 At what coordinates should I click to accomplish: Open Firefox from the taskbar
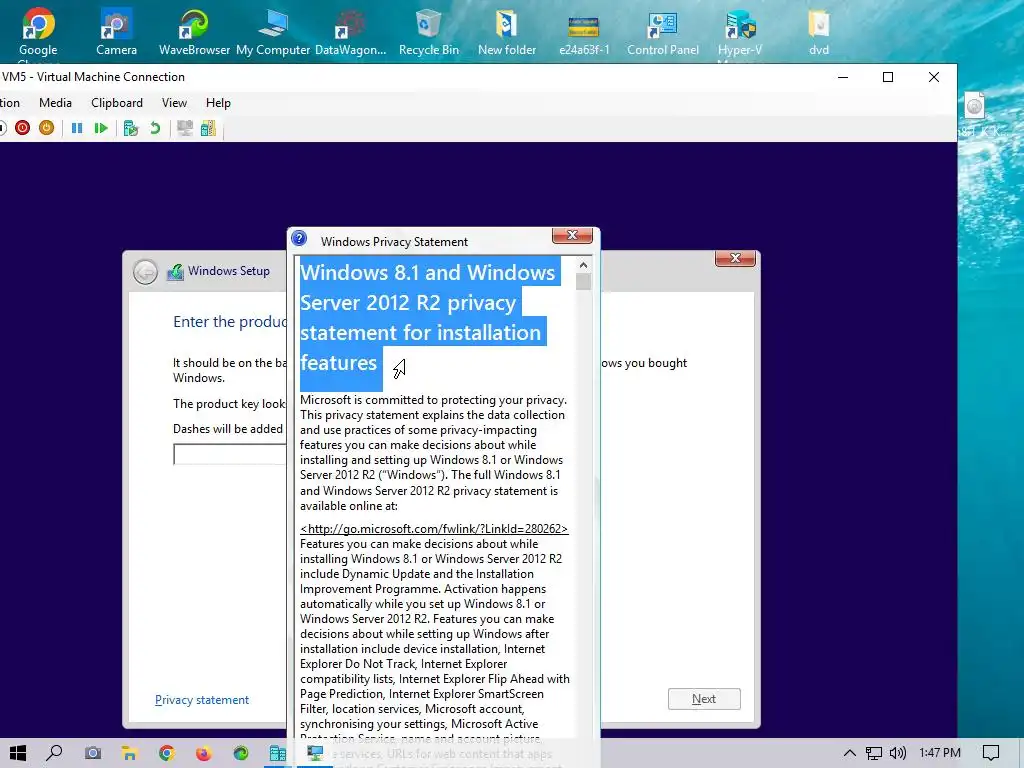point(204,753)
